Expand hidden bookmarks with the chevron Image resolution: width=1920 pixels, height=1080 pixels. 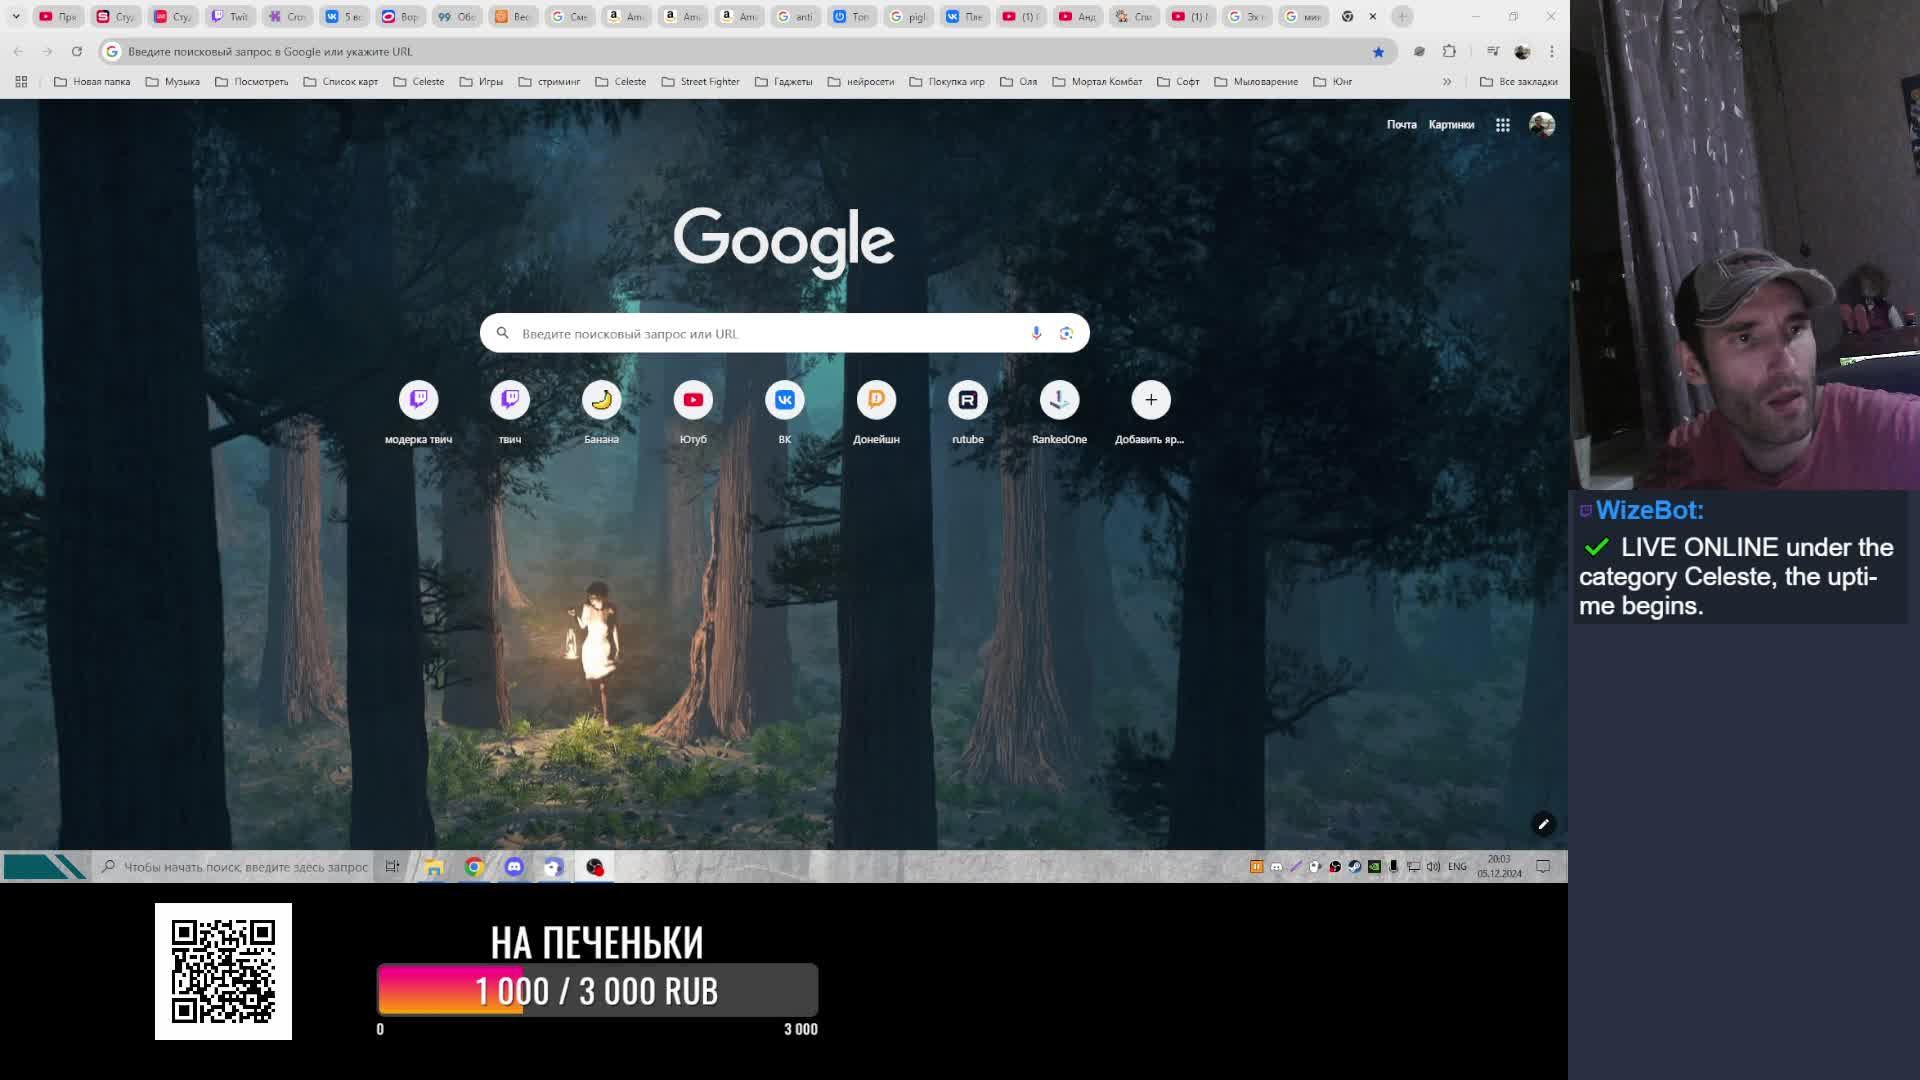[x=1446, y=82]
